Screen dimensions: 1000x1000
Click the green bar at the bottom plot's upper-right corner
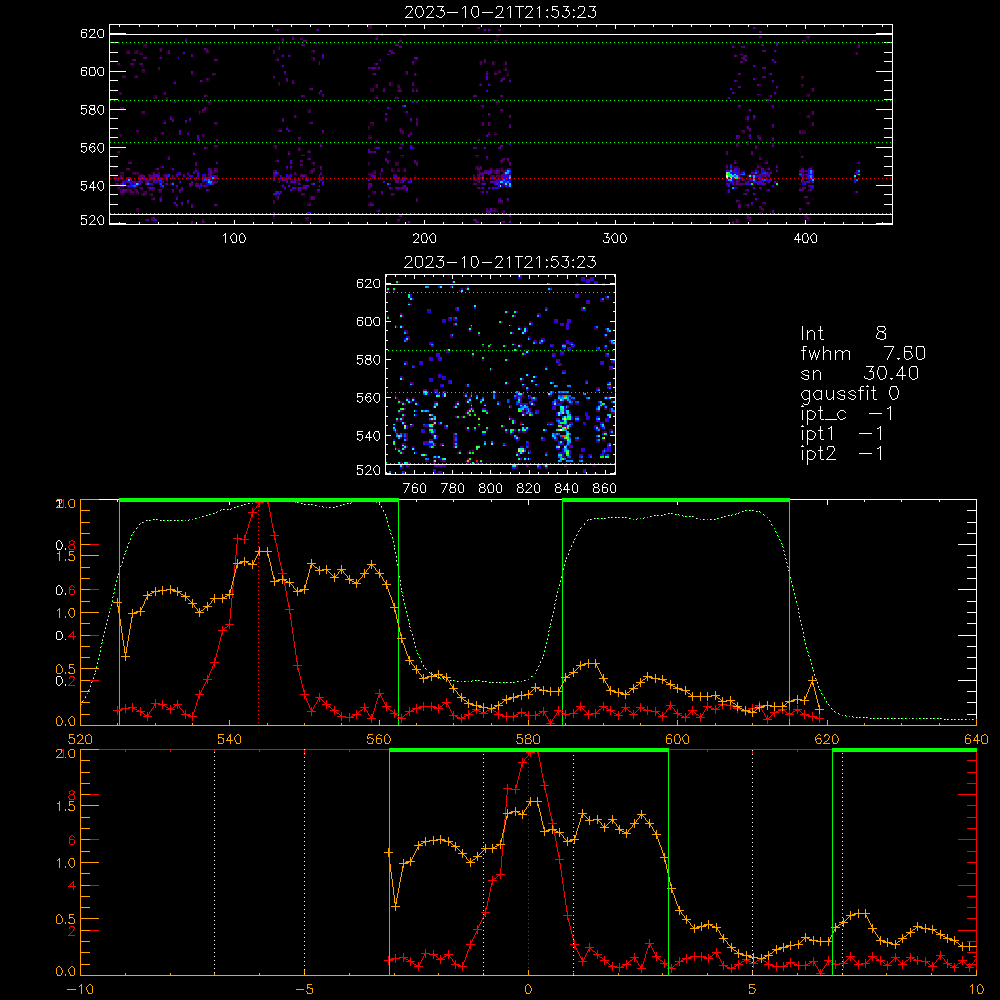904,751
